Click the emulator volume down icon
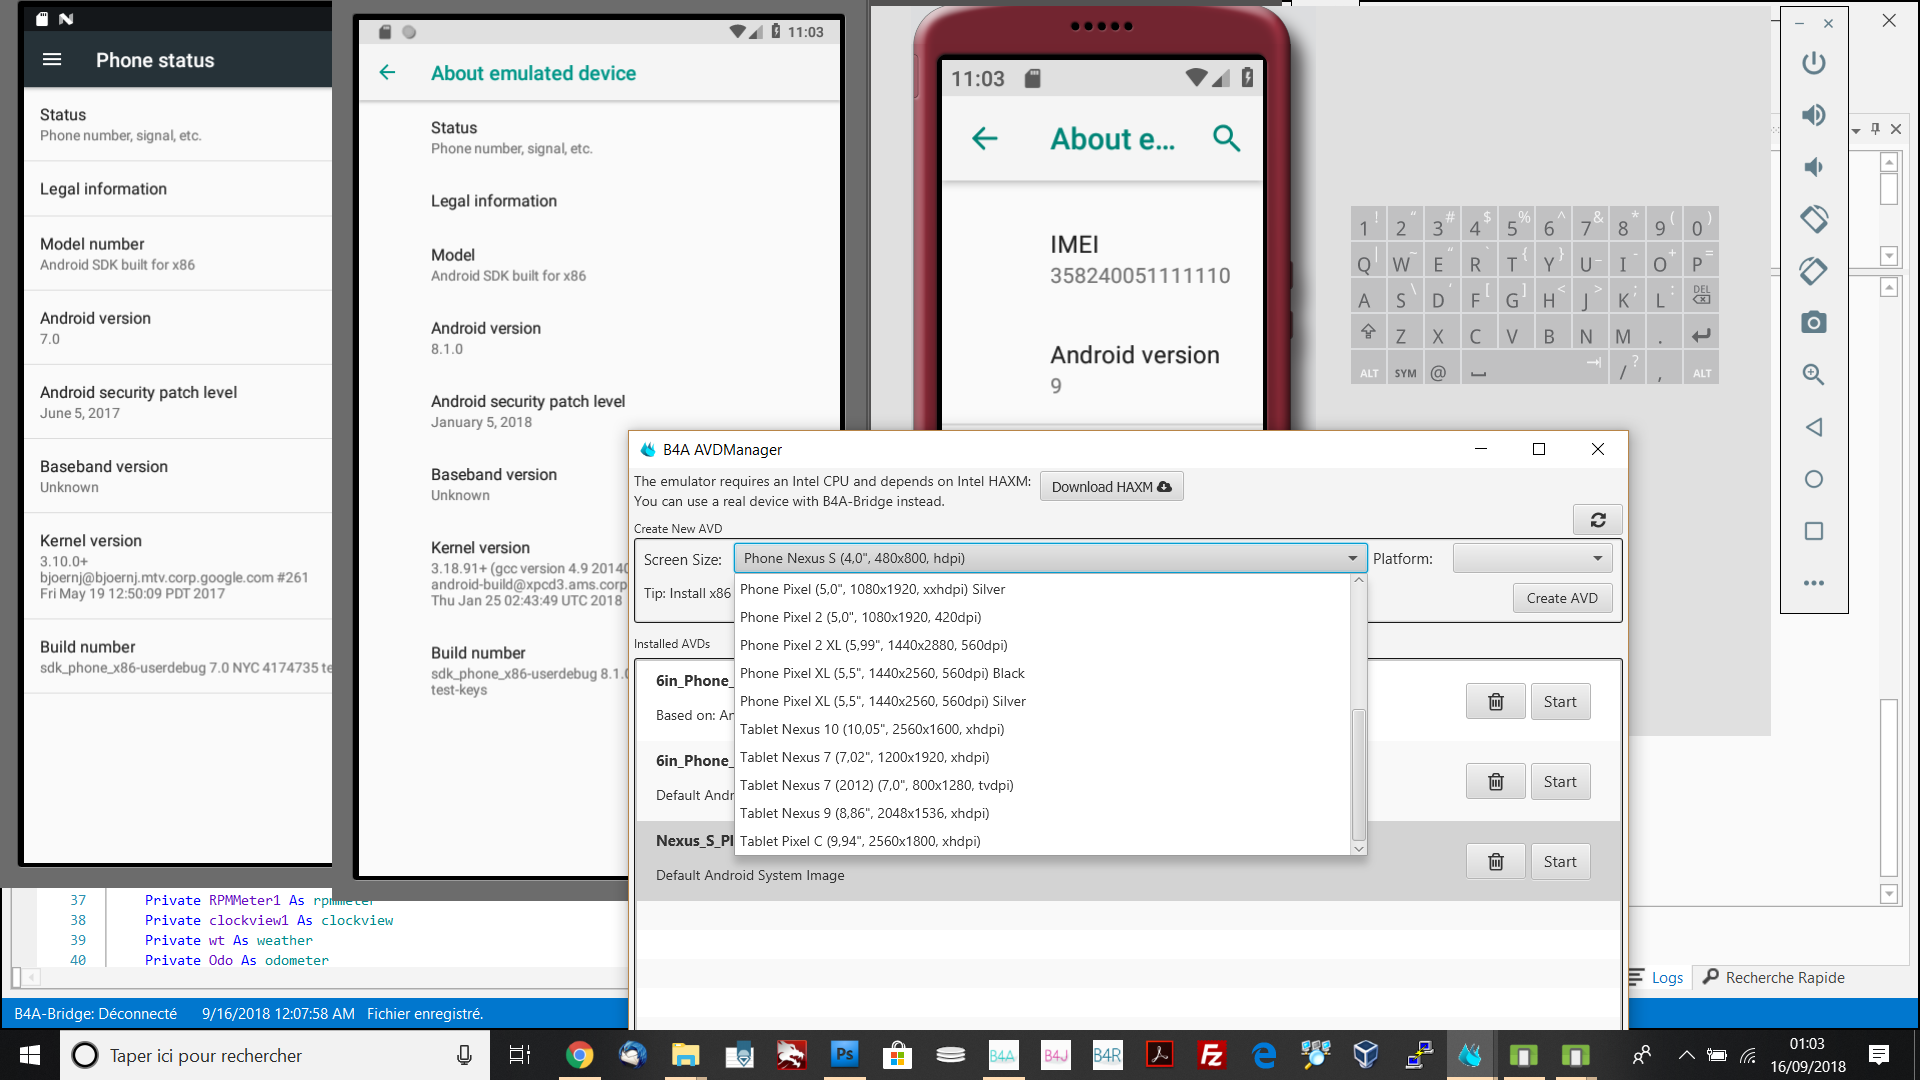 (x=1813, y=167)
